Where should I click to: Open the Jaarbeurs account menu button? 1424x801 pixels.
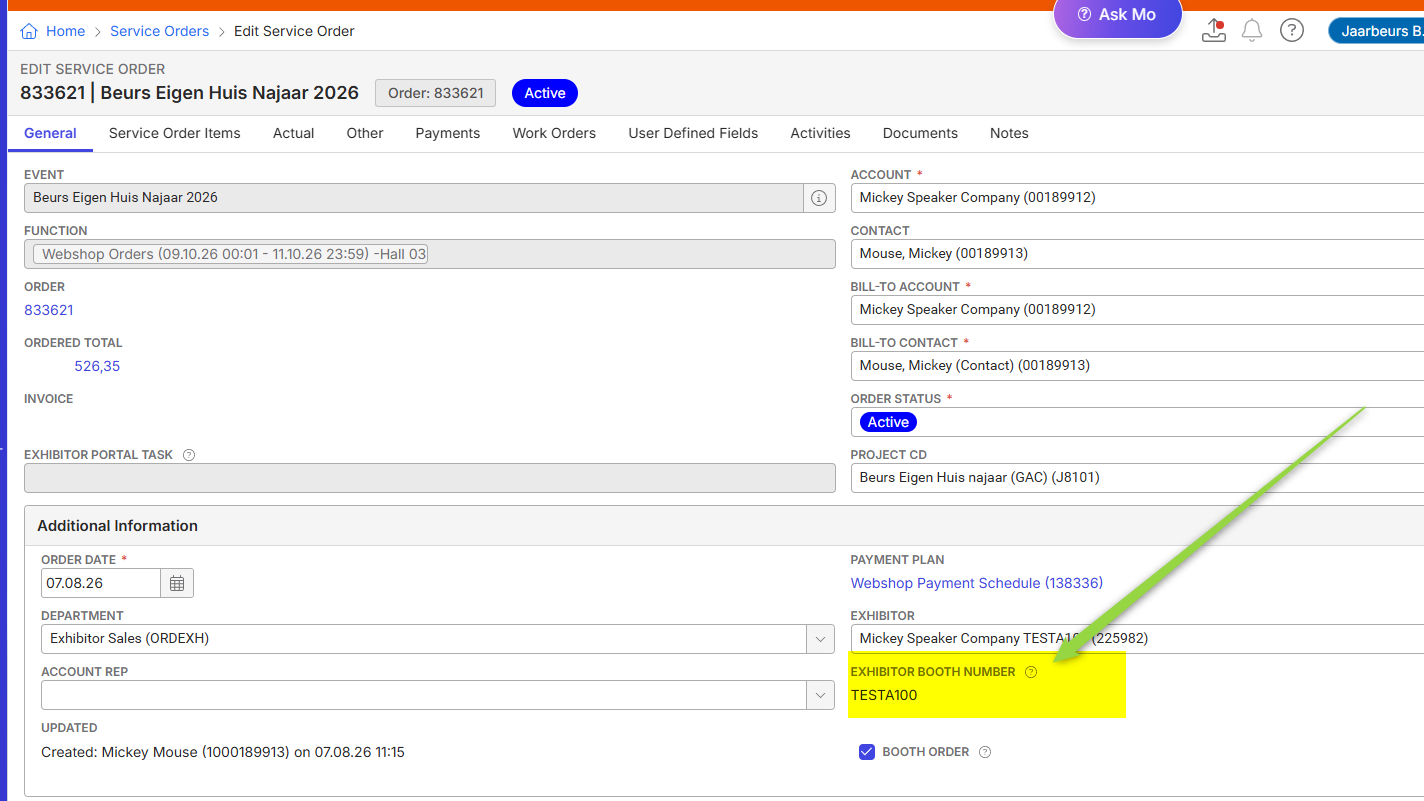coord(1376,31)
